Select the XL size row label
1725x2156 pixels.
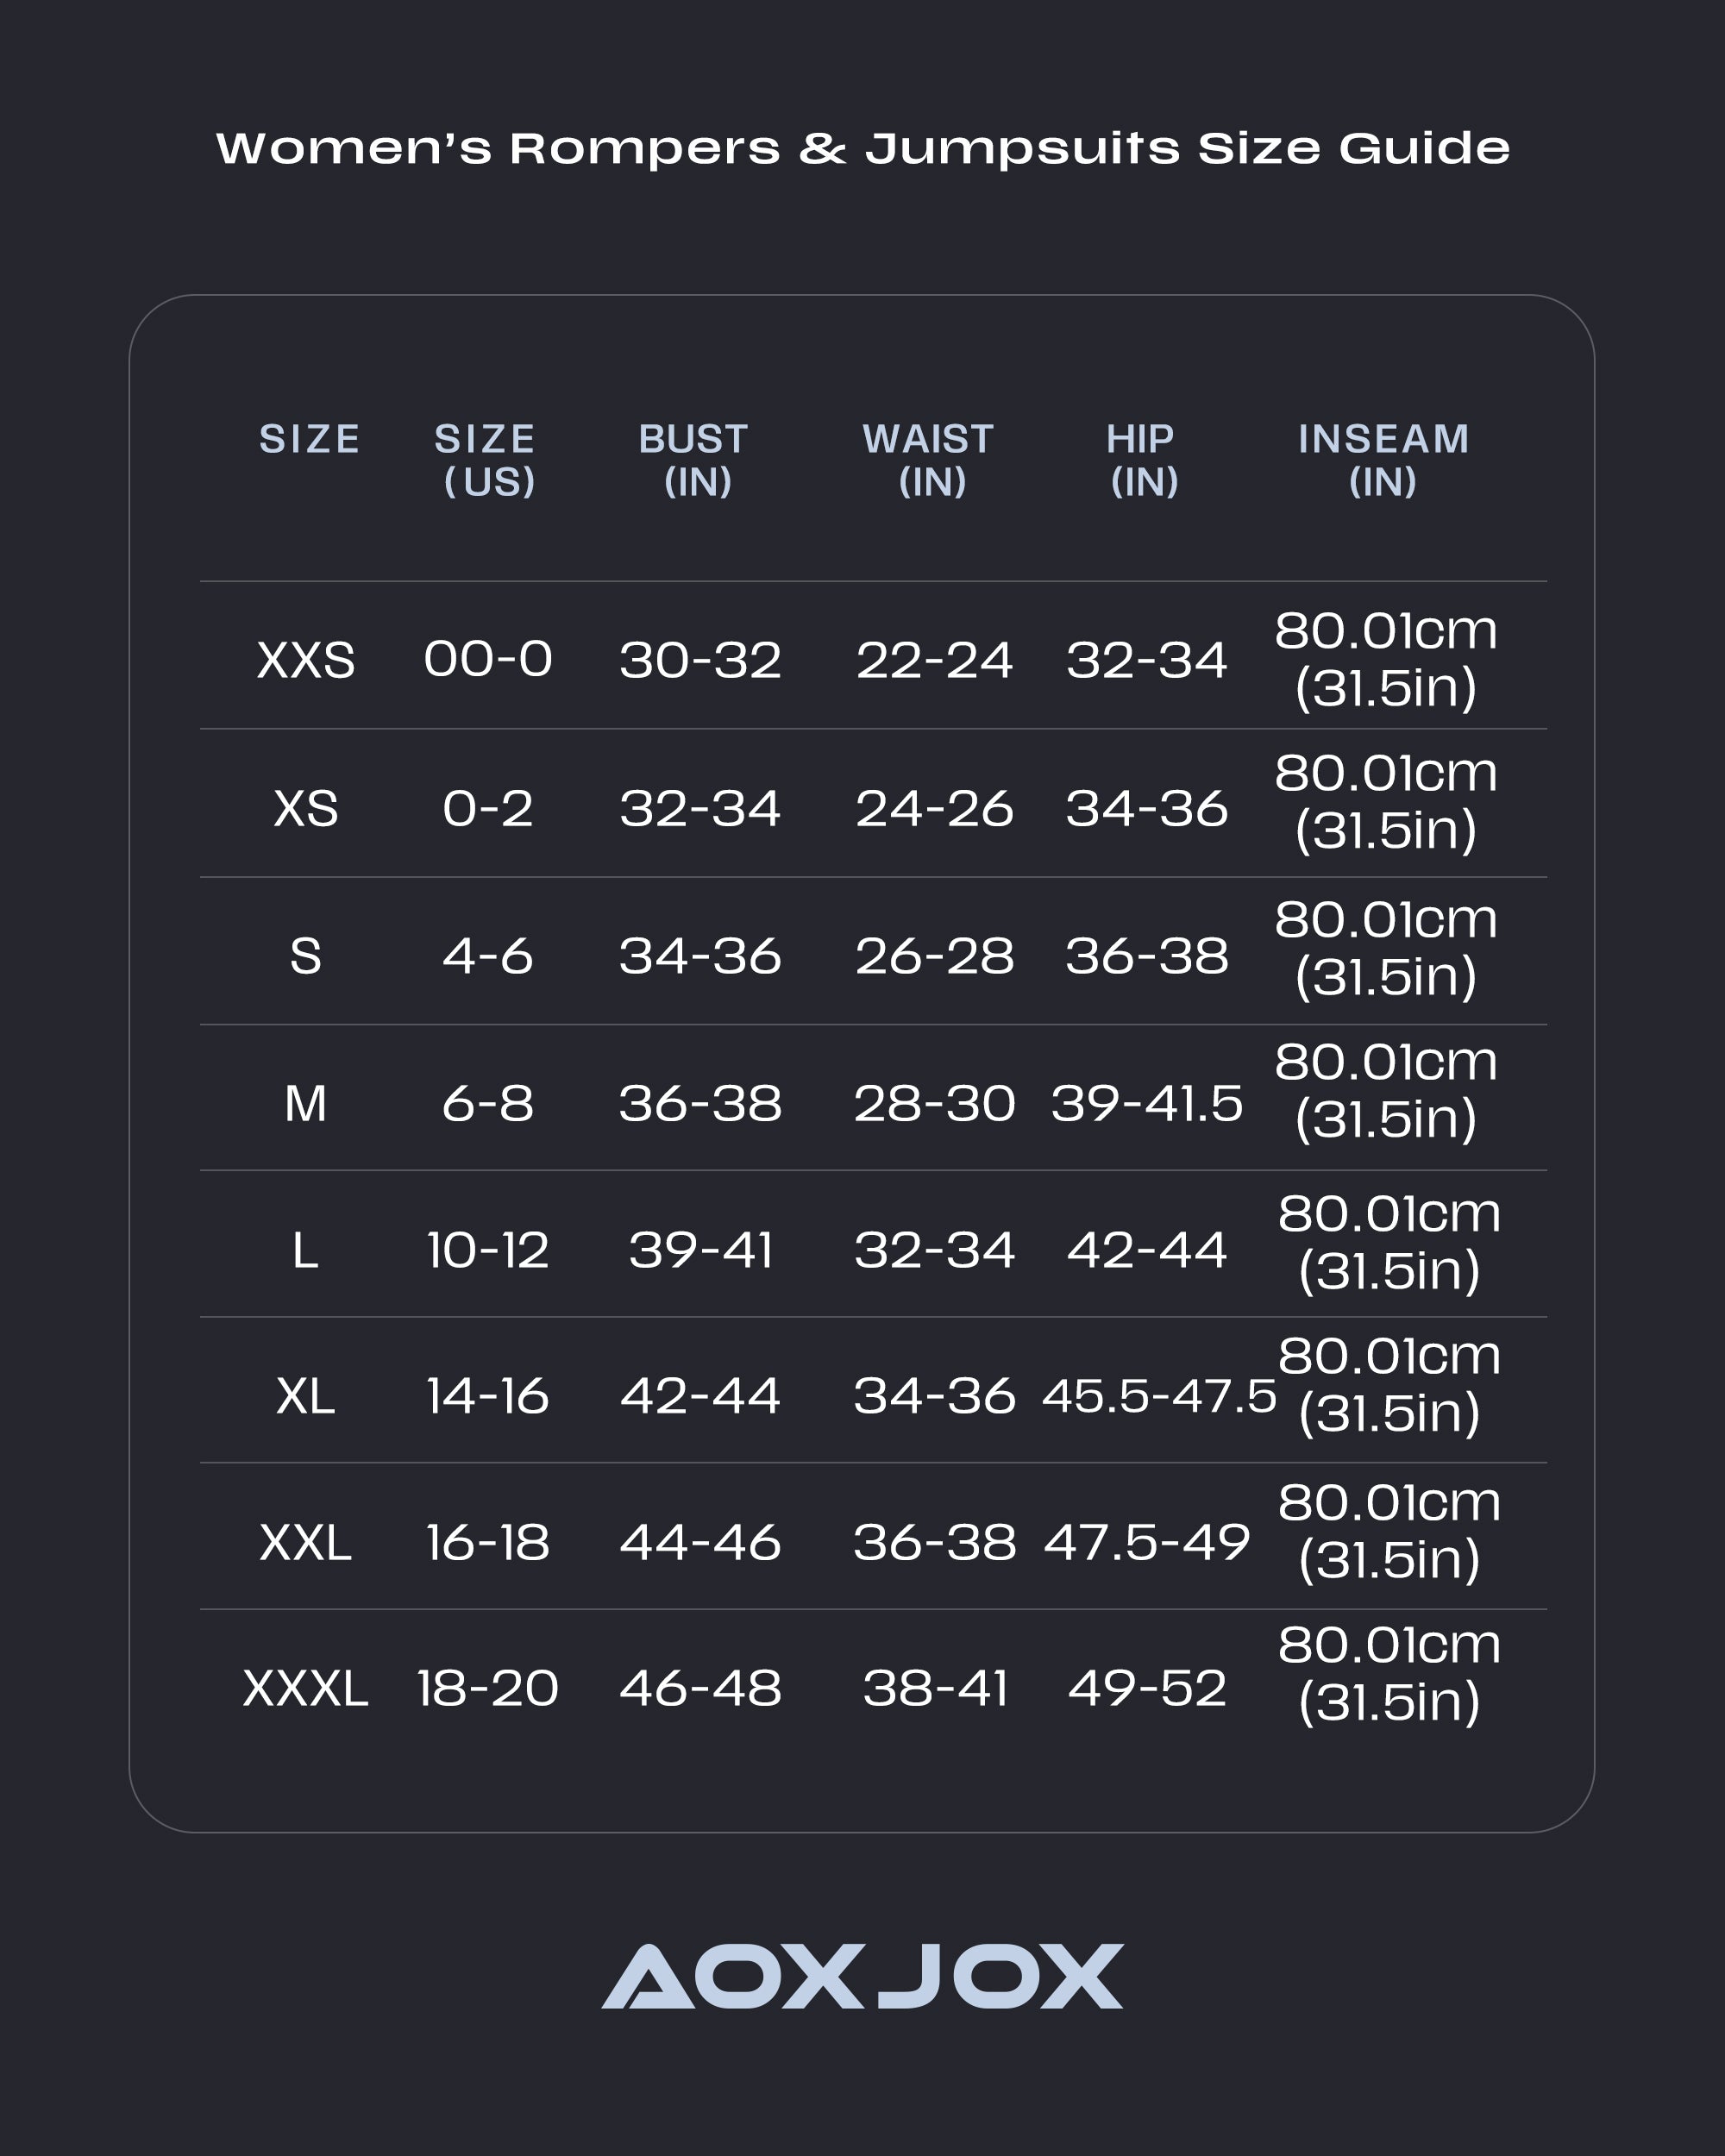click(306, 1396)
